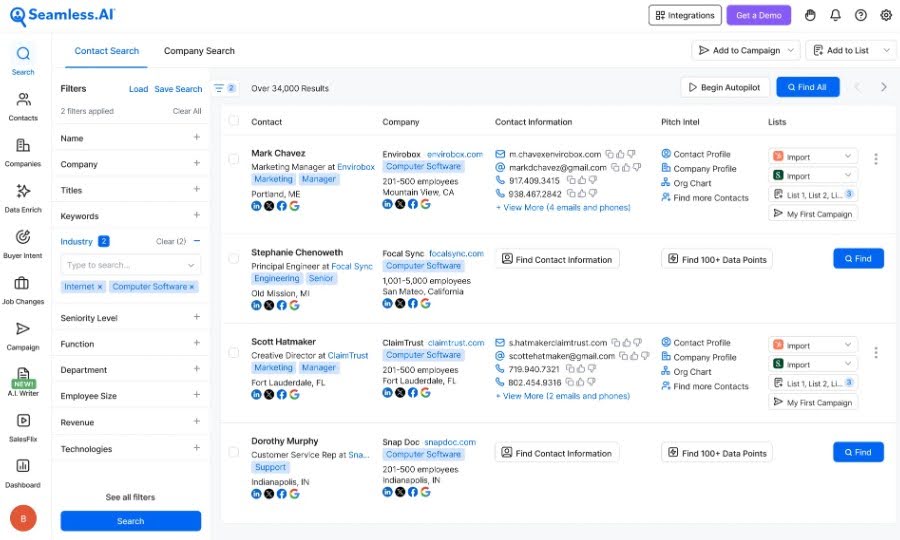
Task: Open the help question mark icon
Action: point(860,15)
